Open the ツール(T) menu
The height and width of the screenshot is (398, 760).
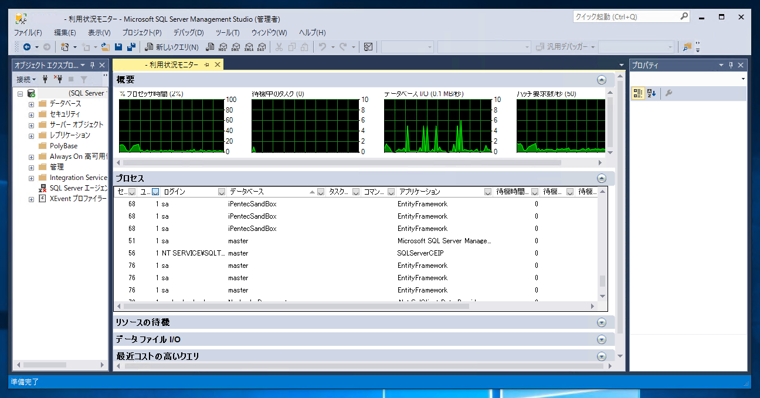pos(227,32)
